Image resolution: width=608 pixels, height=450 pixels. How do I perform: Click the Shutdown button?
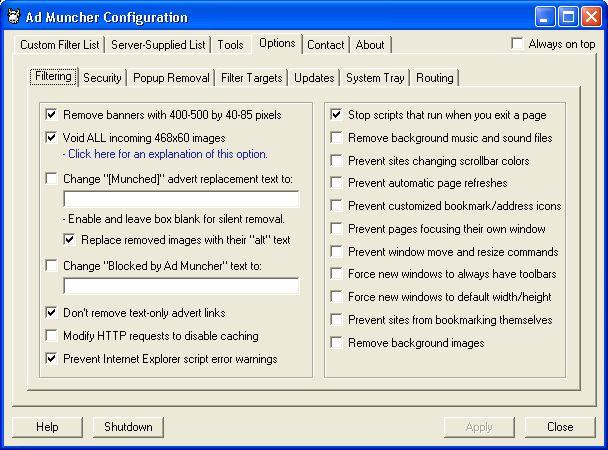[128, 427]
